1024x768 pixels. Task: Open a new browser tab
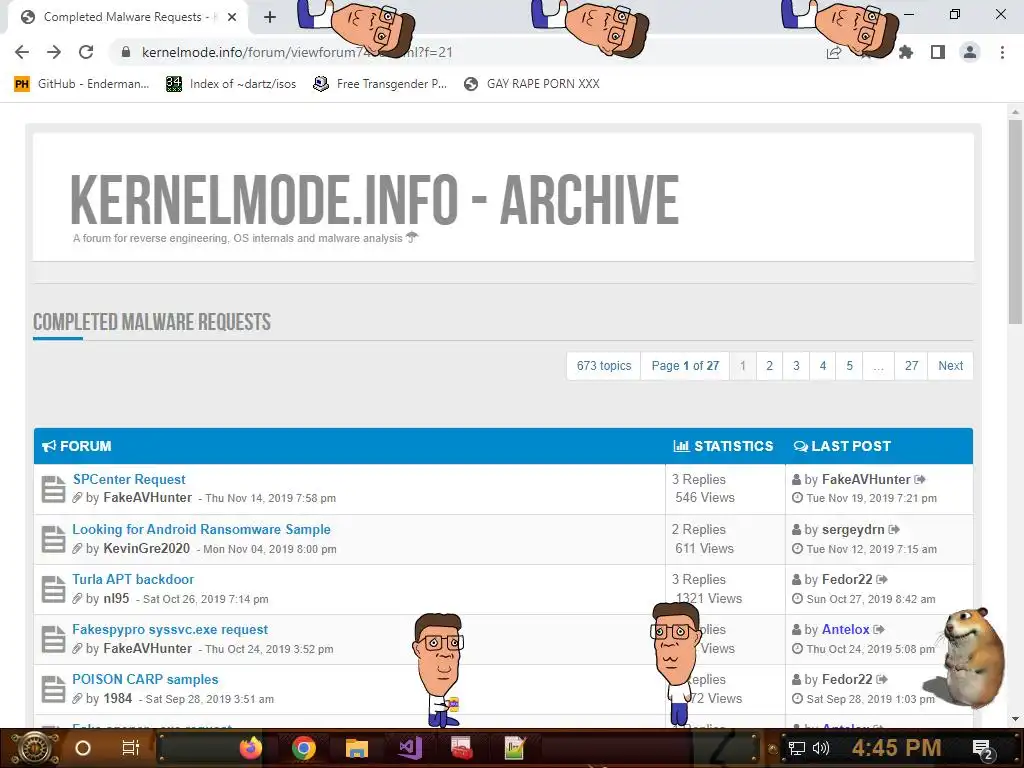[x=270, y=17]
